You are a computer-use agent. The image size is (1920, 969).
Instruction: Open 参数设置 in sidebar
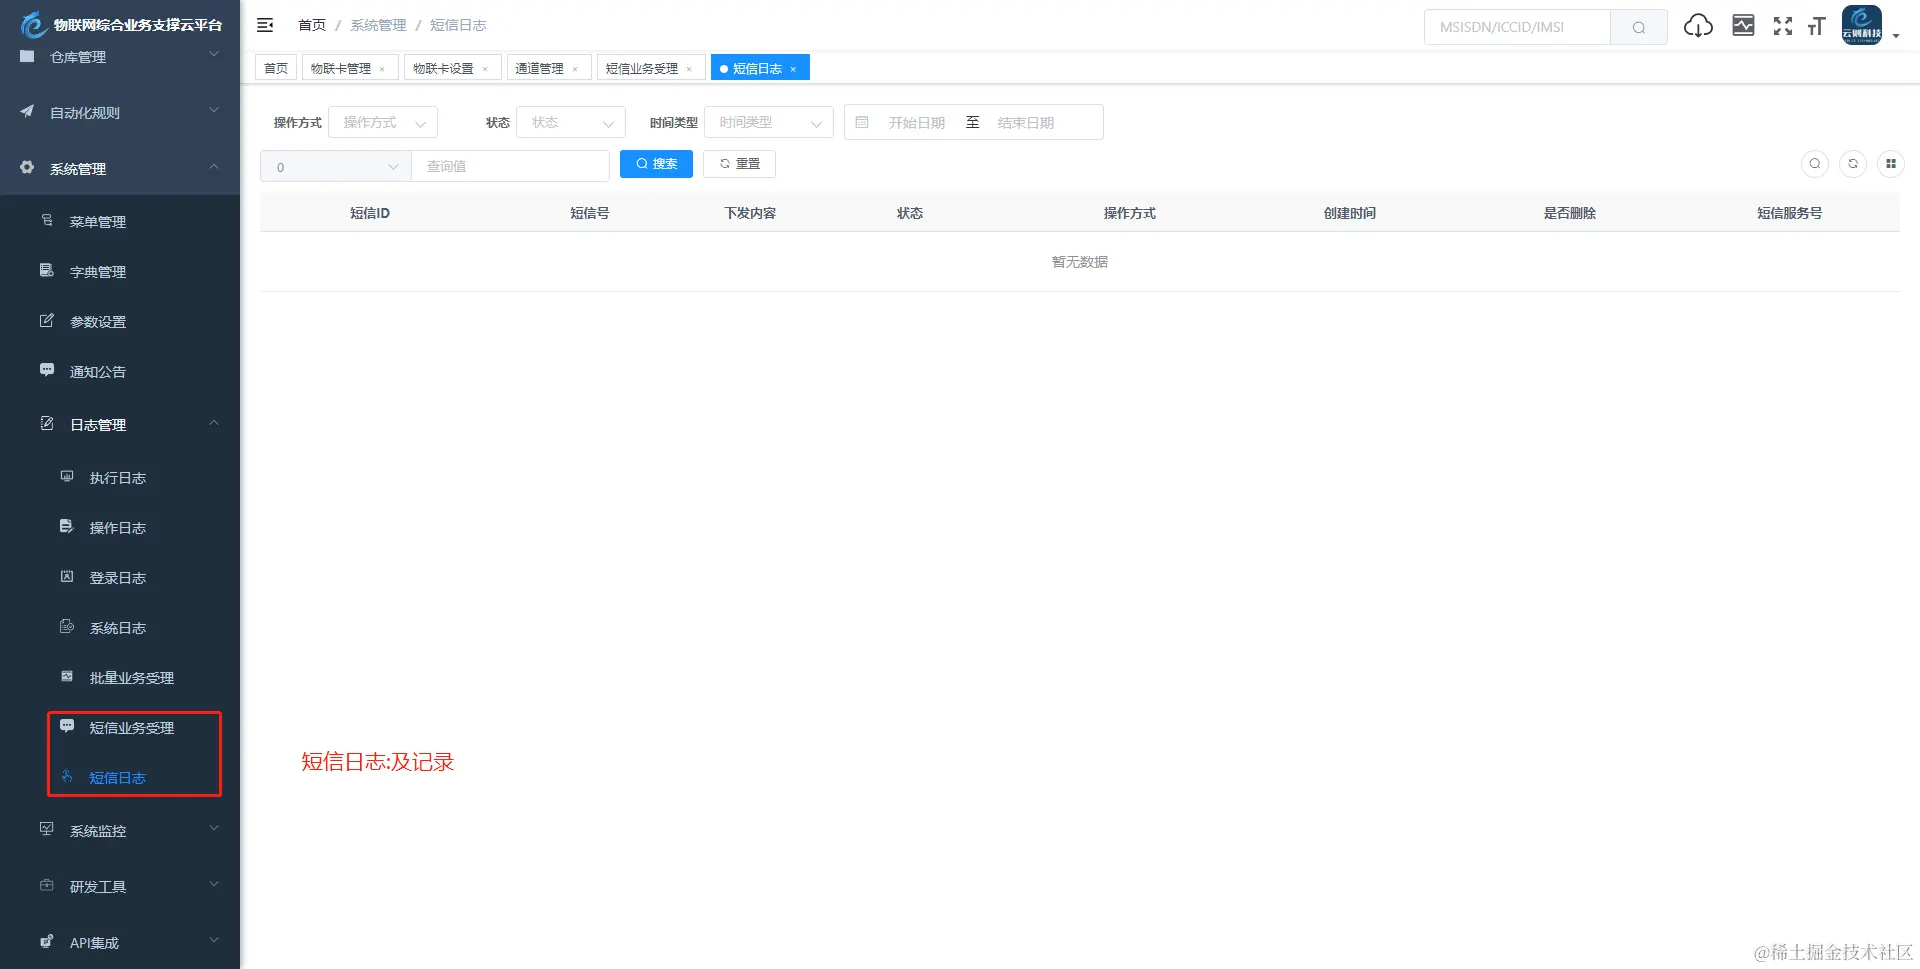98,321
